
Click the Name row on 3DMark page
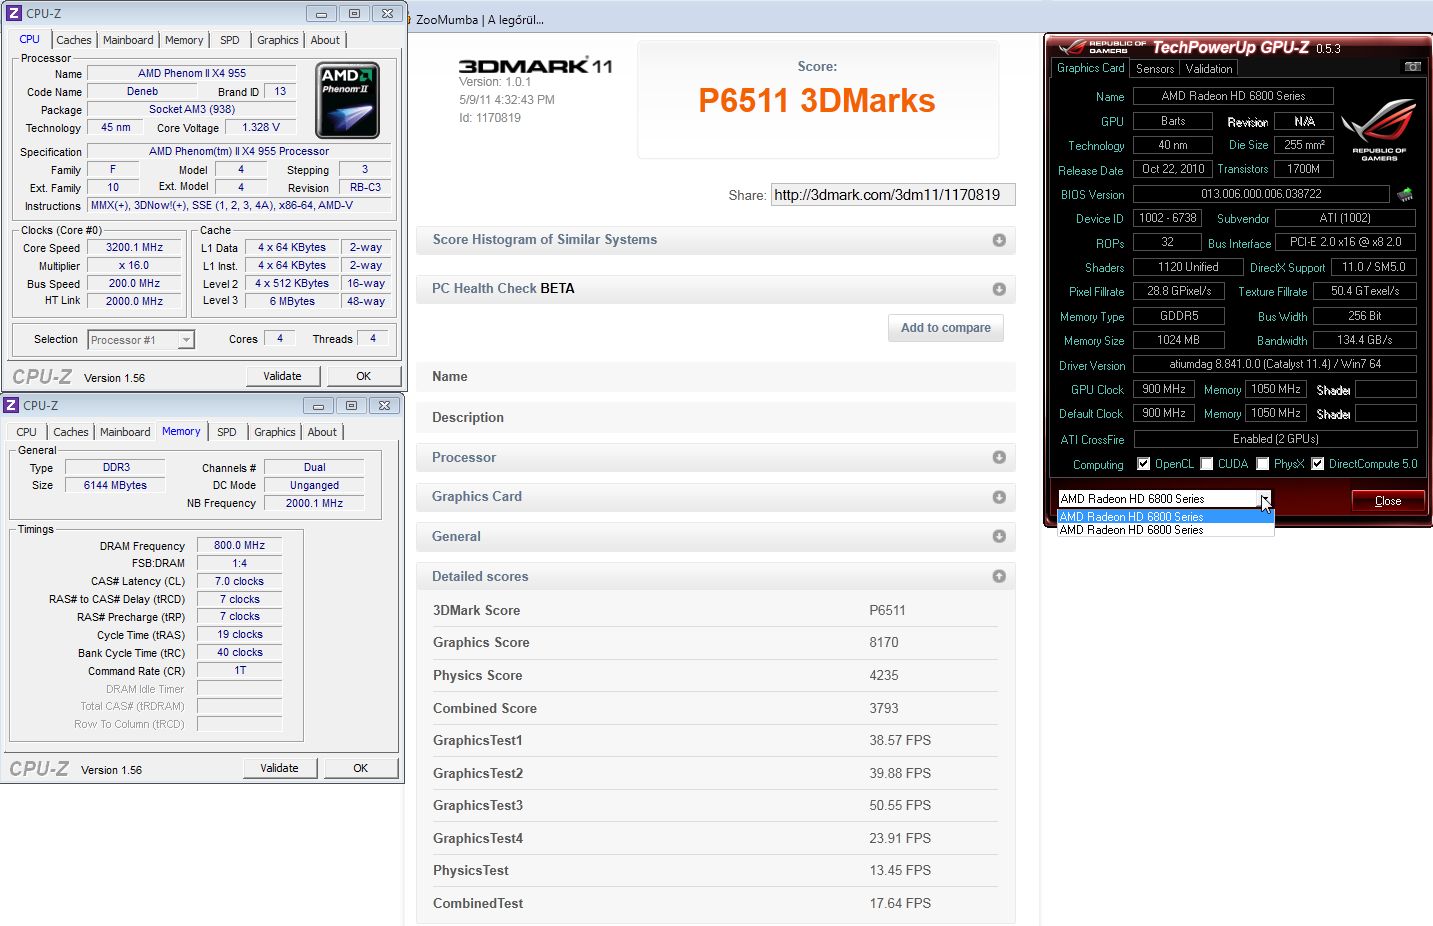716,377
